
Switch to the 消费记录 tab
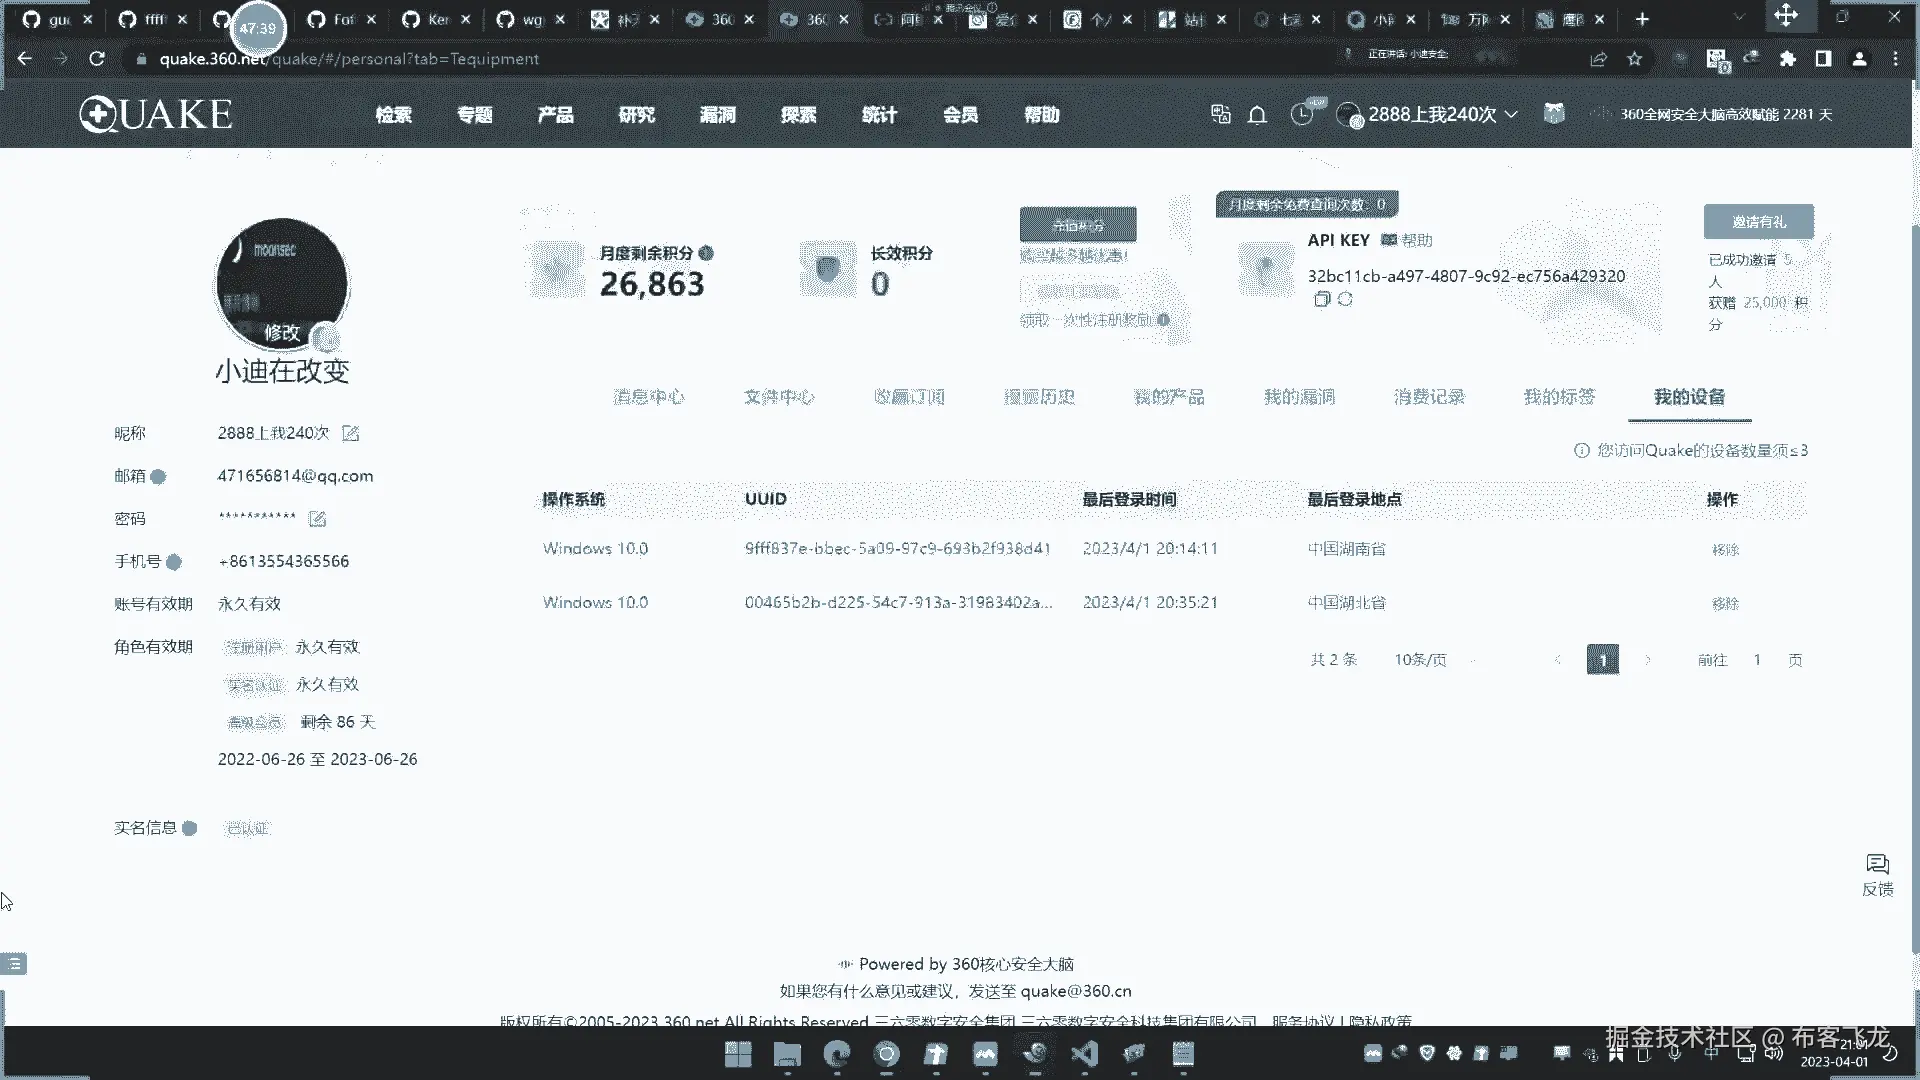pyautogui.click(x=1429, y=397)
